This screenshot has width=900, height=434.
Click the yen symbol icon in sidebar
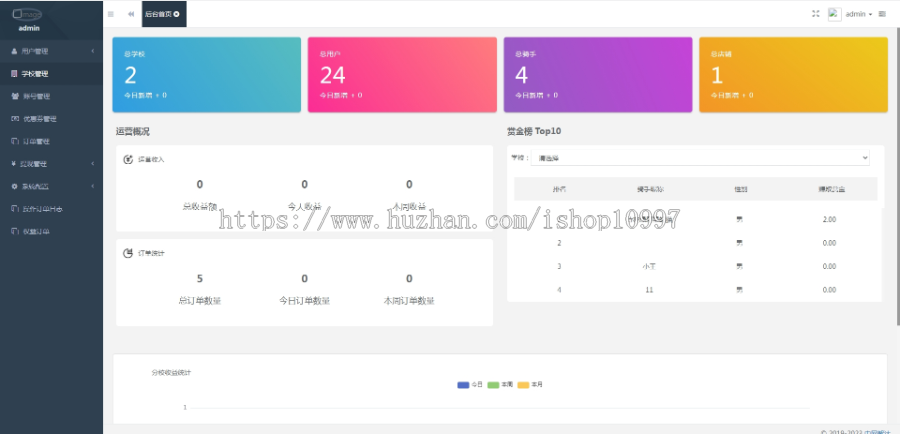[x=14, y=164]
